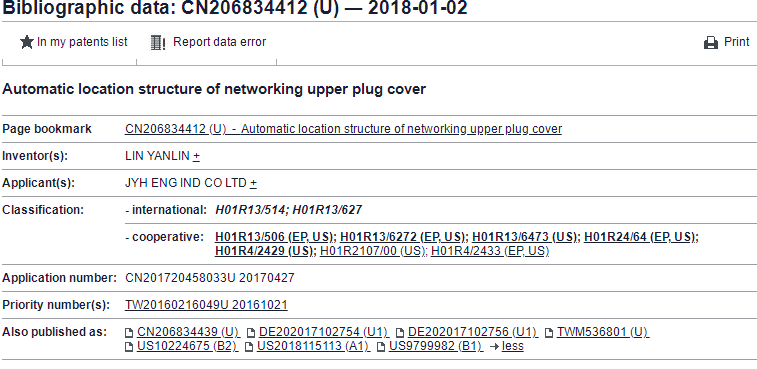Viewport: 757px width, 369px height.
Task: Open priority number TW20160216049U link
Action: point(206,305)
